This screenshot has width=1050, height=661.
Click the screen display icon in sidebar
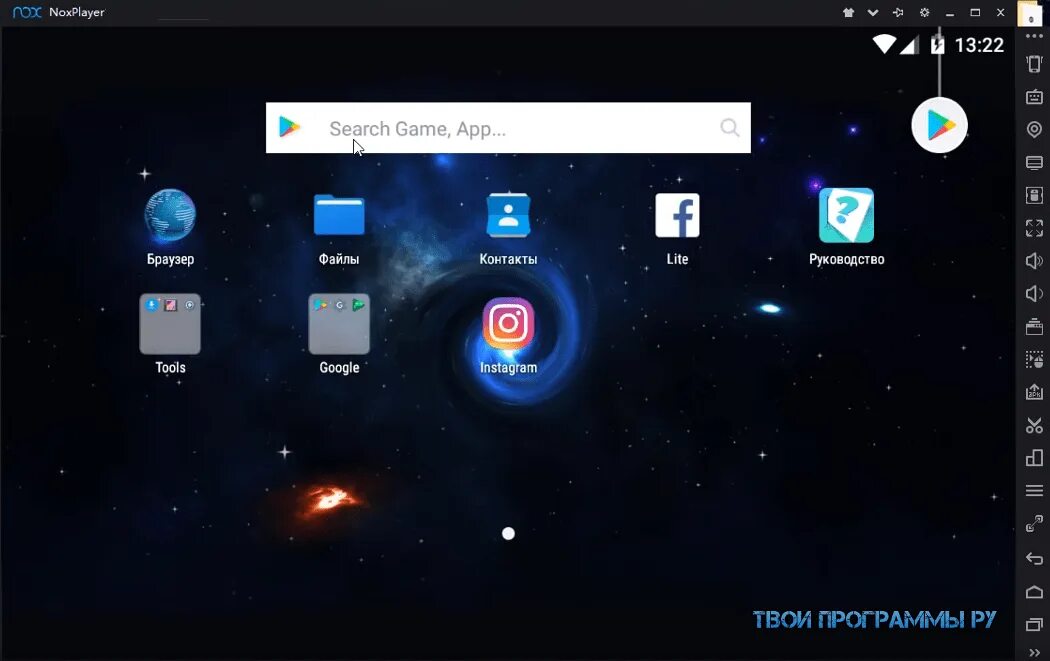pyautogui.click(x=1034, y=163)
